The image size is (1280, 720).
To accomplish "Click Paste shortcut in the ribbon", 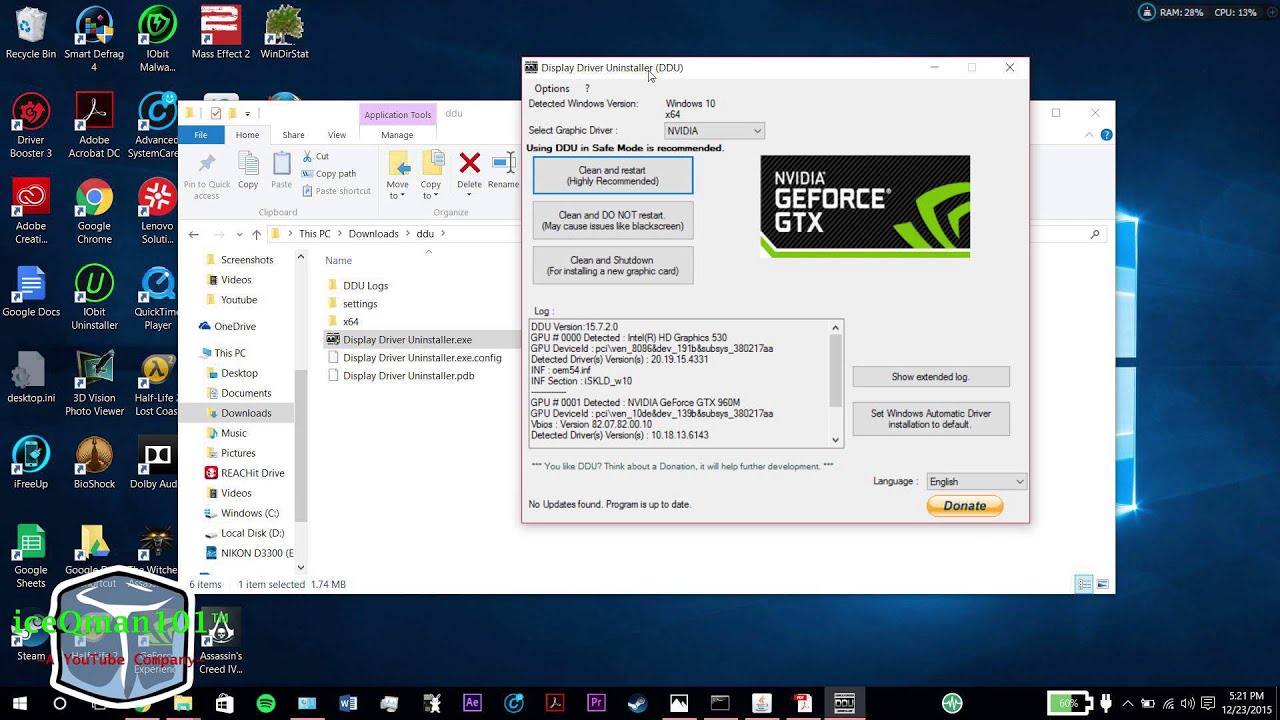I will pyautogui.click(x=335, y=191).
